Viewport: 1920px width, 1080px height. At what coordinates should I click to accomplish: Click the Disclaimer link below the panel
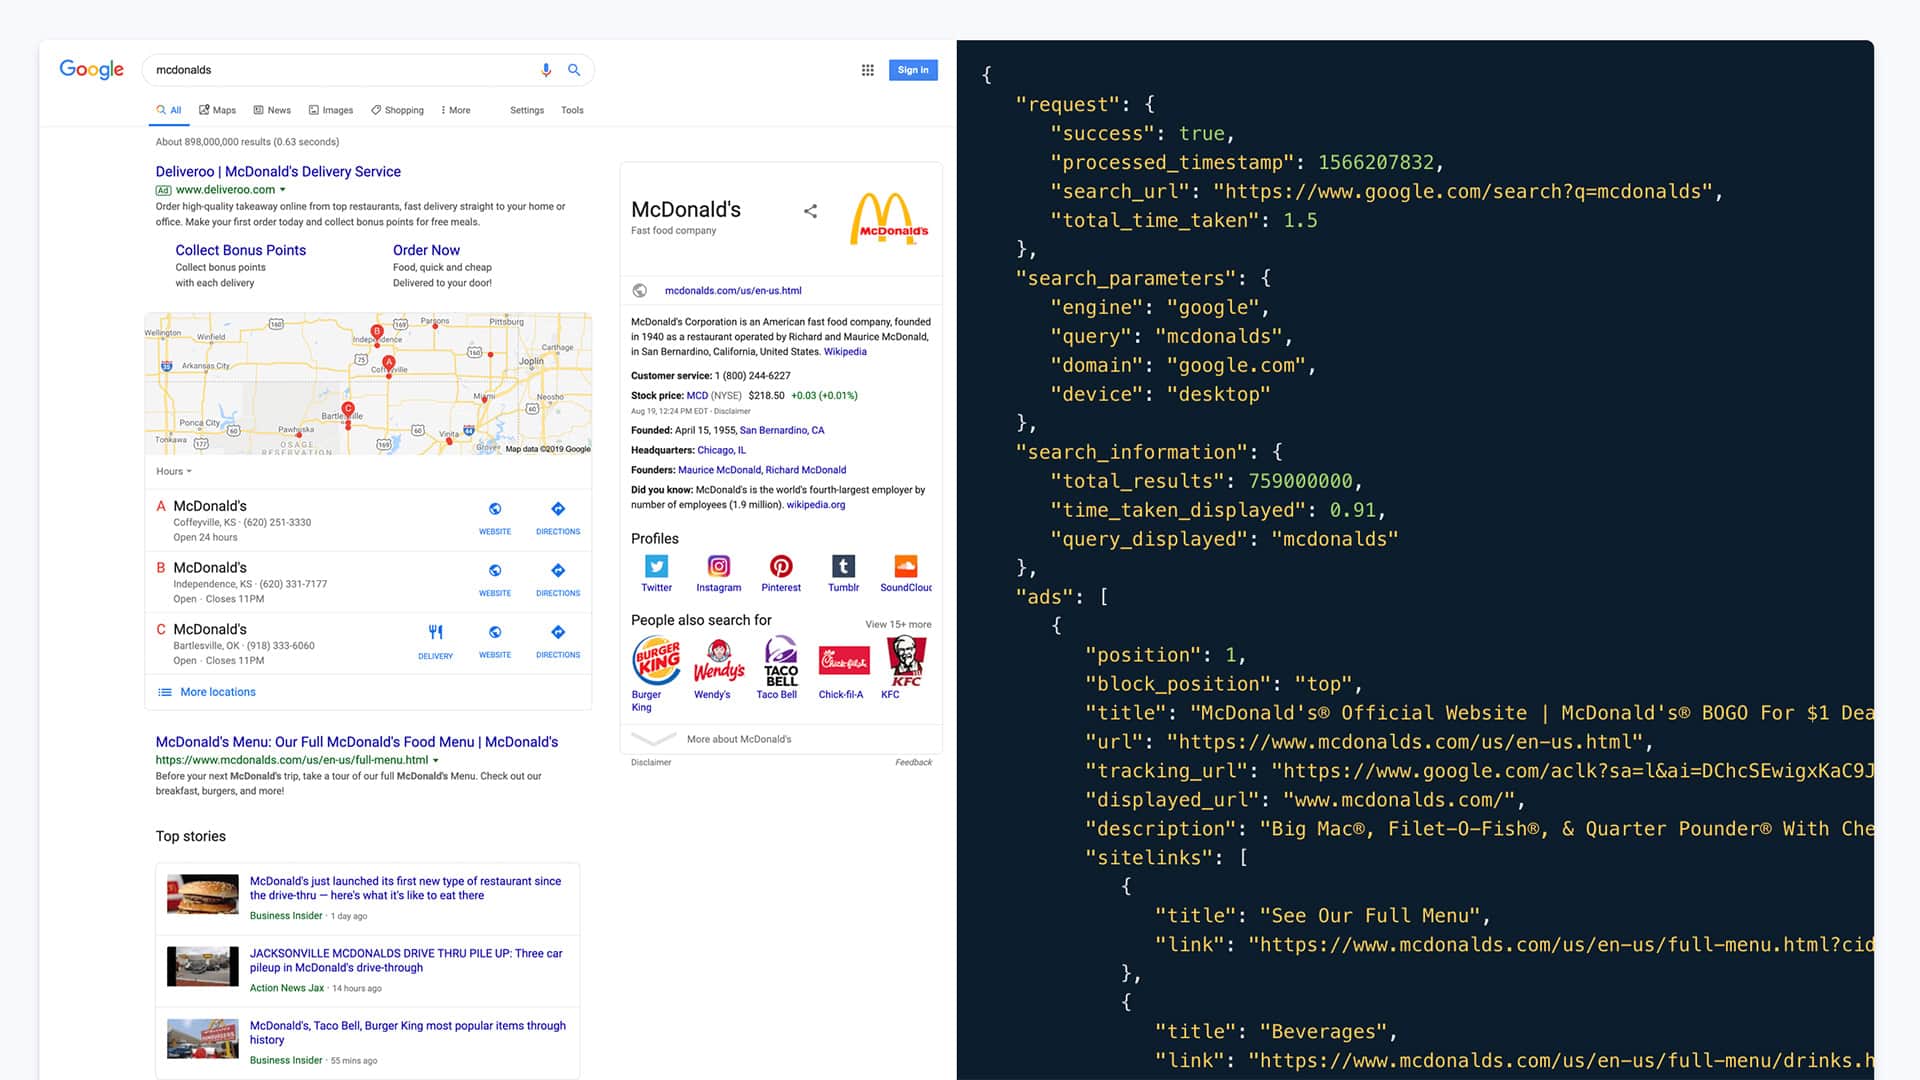(651, 762)
